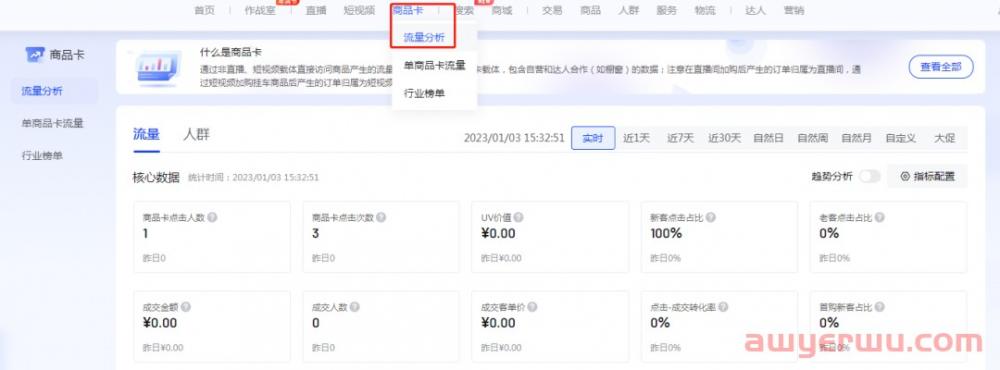The image size is (1000, 370).
Task: Select 流量分析 in the left sidebar
Action: (x=55, y=91)
